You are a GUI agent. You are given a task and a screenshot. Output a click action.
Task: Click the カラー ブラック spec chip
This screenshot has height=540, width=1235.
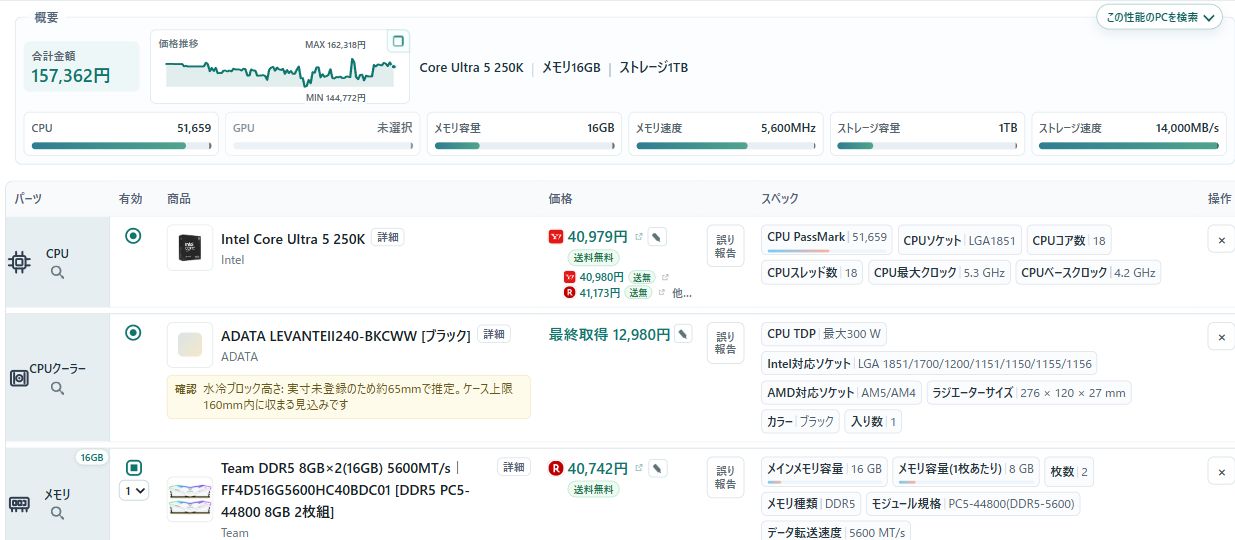click(801, 422)
